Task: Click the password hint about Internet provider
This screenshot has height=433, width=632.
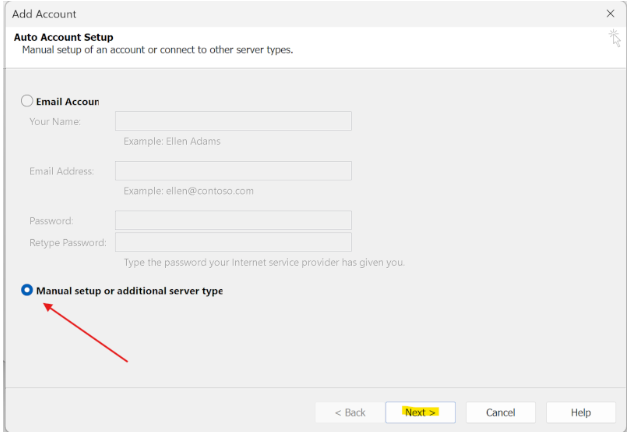Action: tap(264, 262)
